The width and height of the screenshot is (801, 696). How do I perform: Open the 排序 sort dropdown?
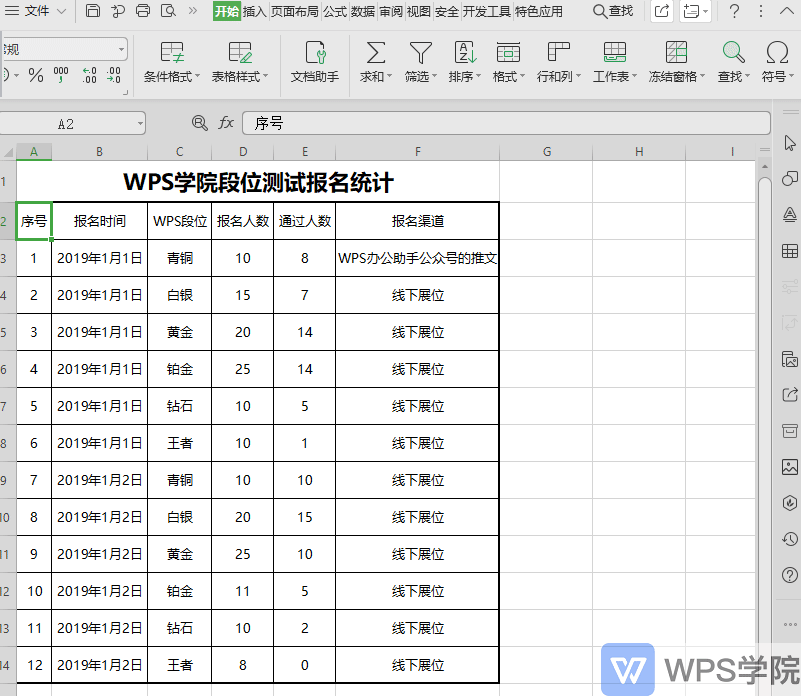pos(465,62)
